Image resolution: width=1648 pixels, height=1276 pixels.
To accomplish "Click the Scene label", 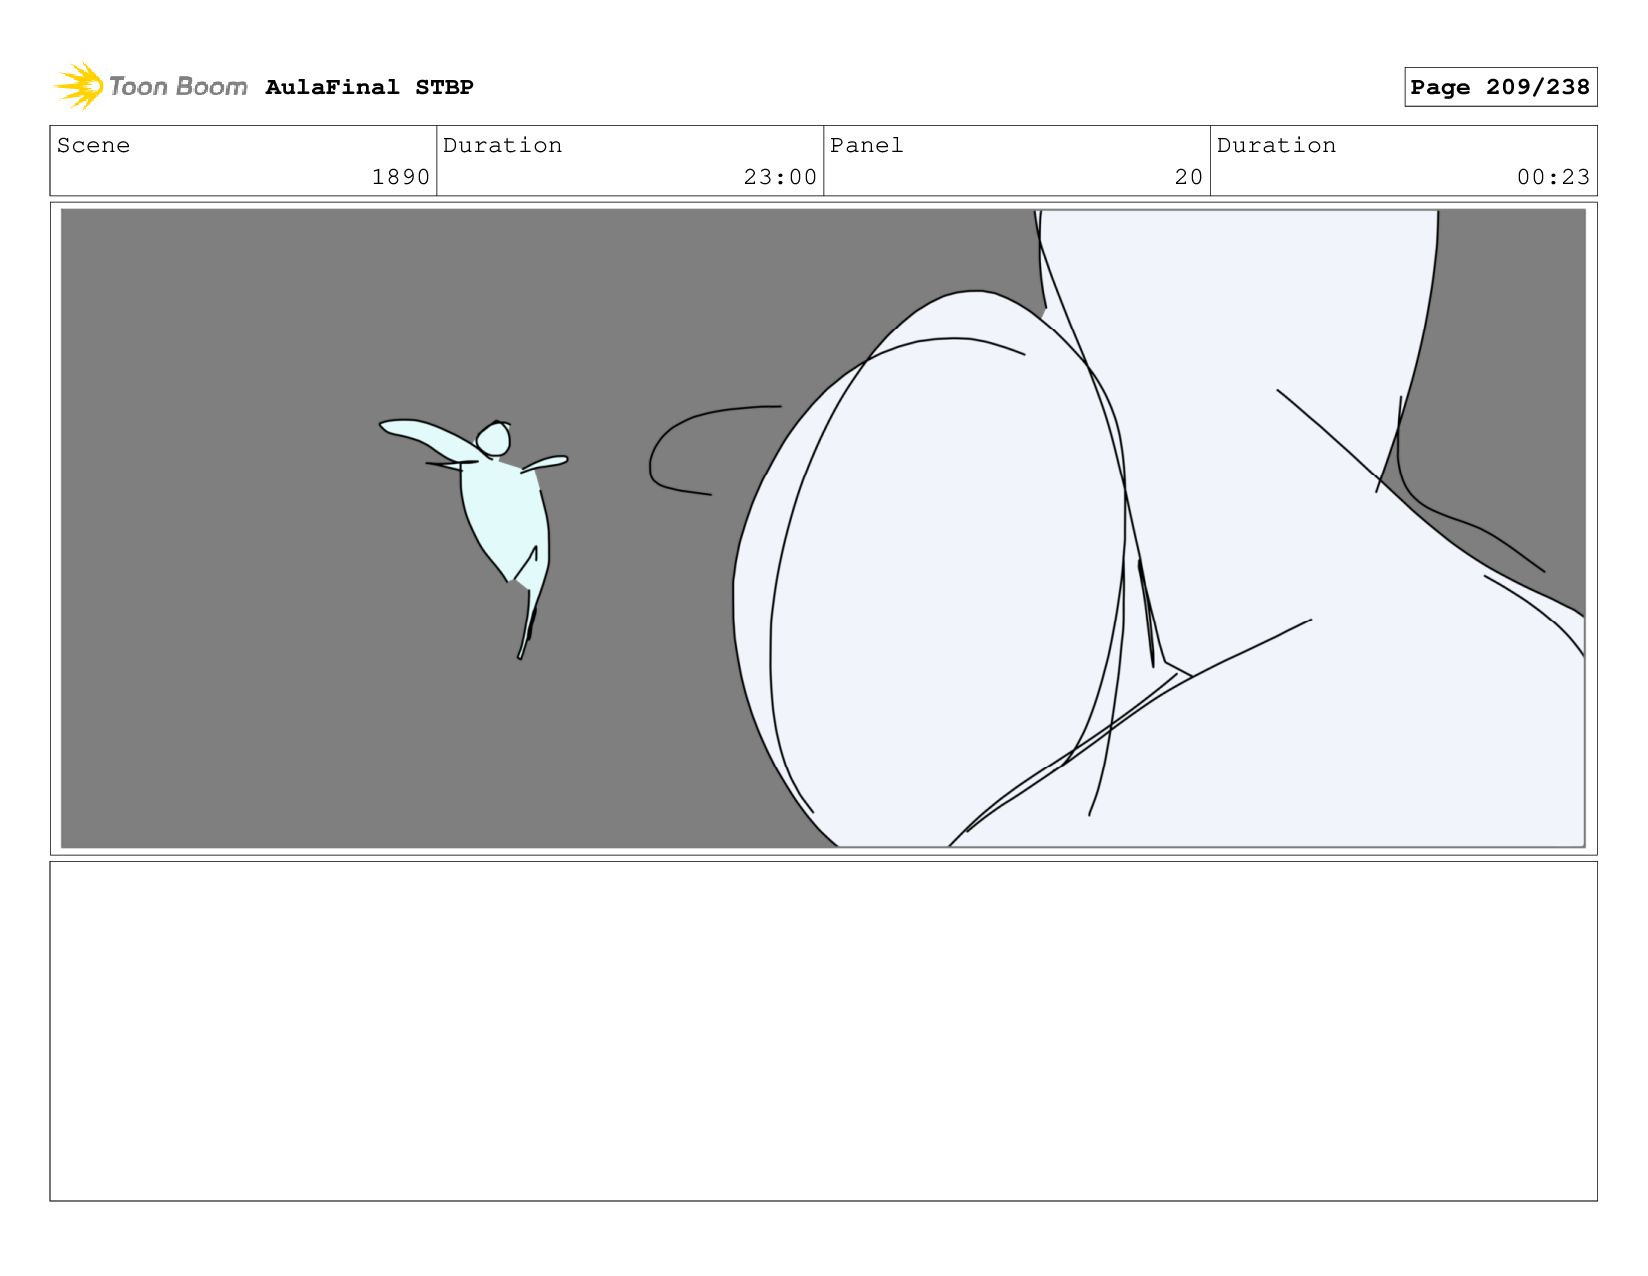I will 93,145.
